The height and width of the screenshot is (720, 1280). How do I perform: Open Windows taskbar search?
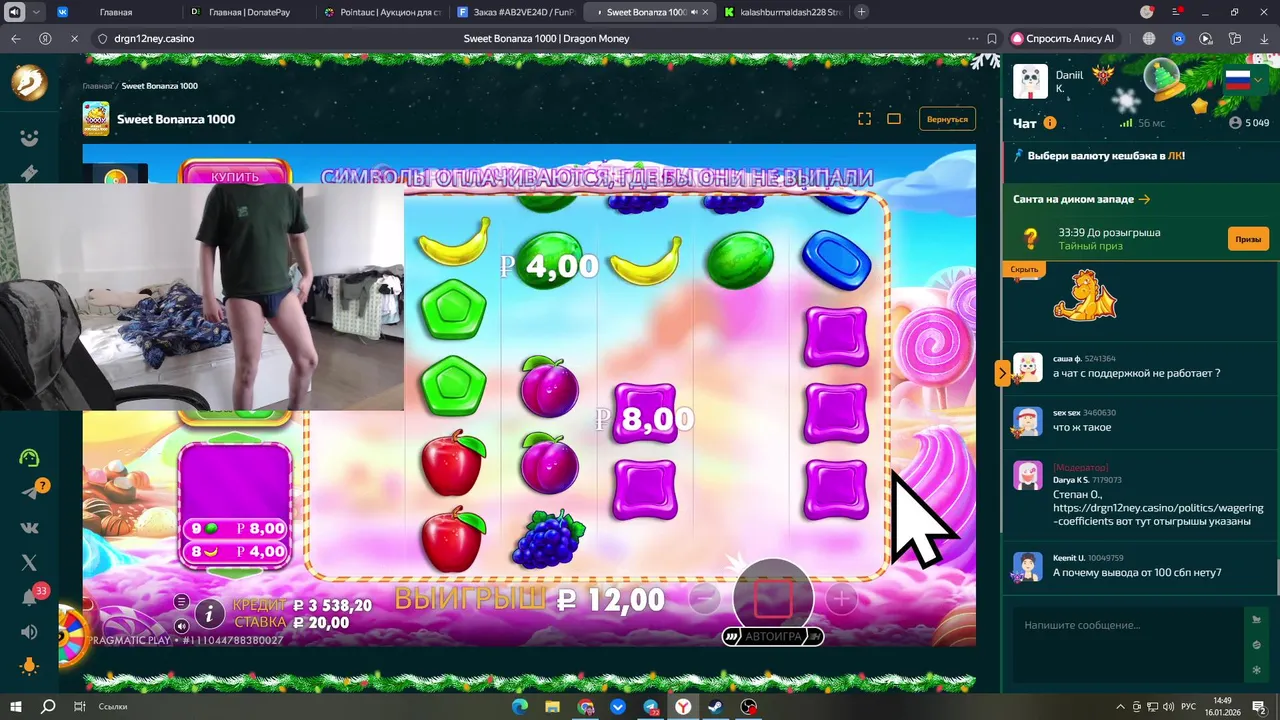point(48,706)
